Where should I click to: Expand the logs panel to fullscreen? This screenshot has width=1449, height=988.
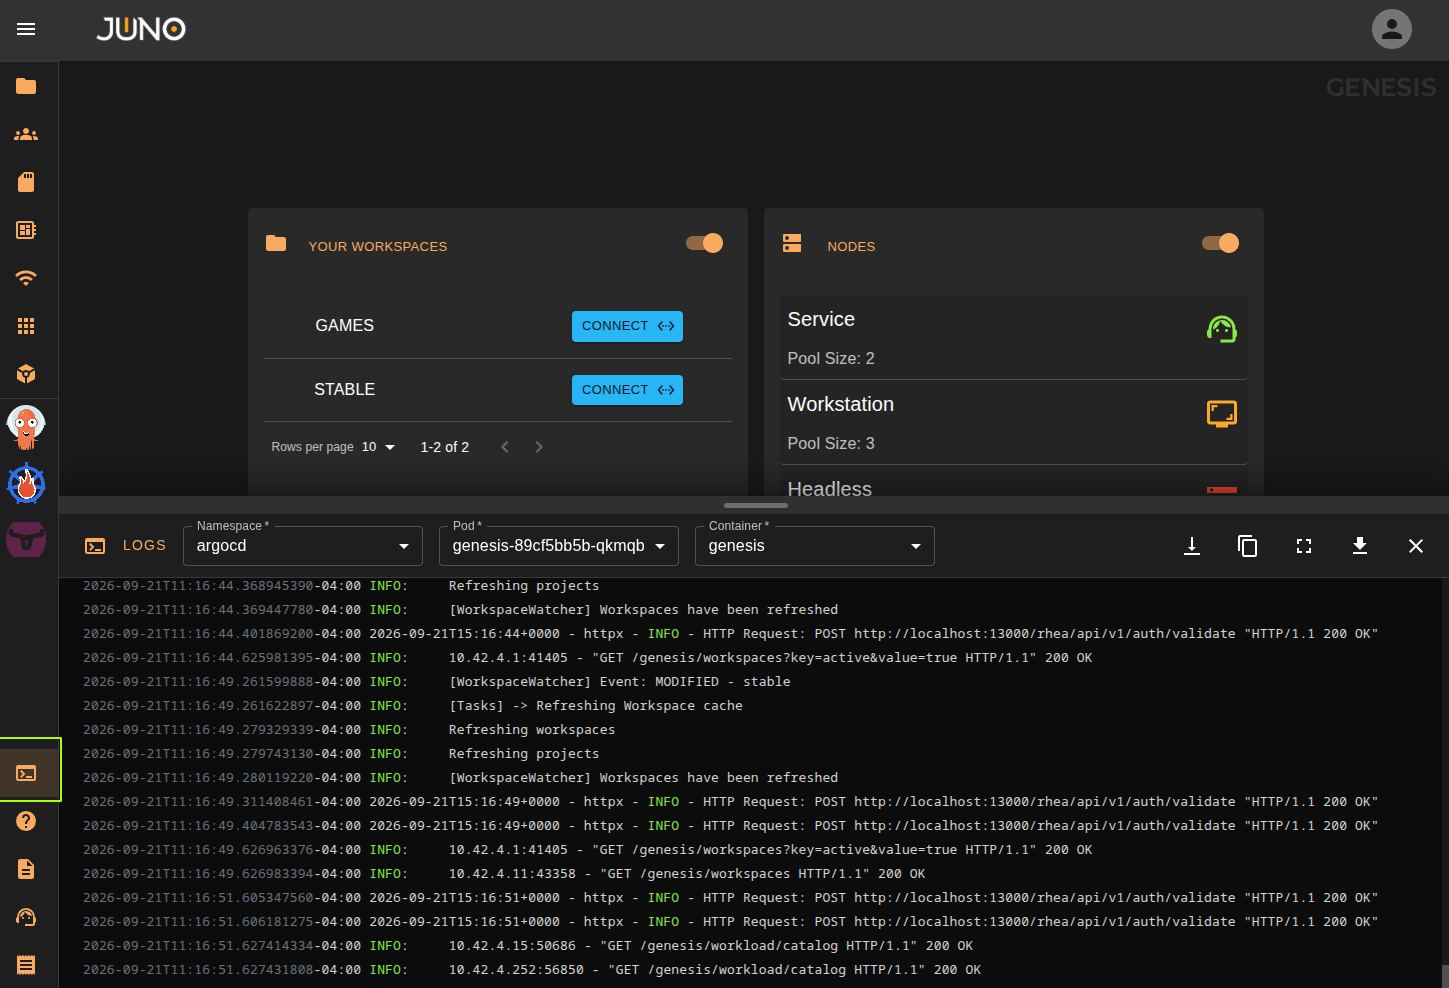[x=1304, y=546]
